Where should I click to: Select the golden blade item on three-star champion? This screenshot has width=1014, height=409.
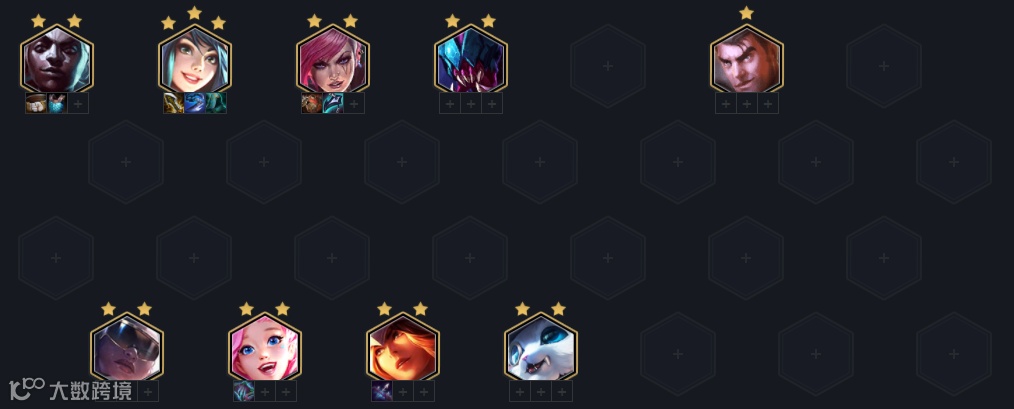[x=173, y=103]
